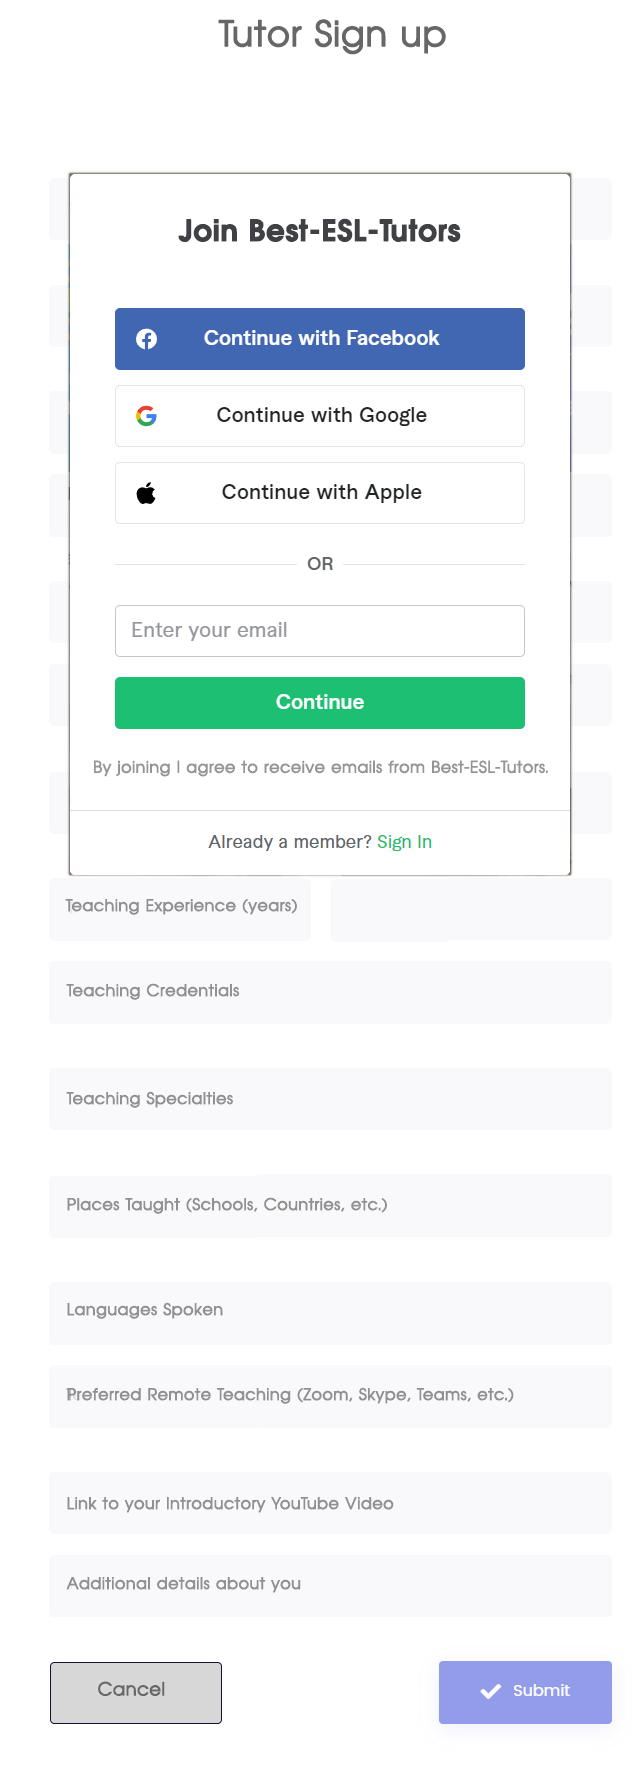This screenshot has height=1769, width=640.
Task: Click the Teaching Credentials field
Action: point(330,991)
